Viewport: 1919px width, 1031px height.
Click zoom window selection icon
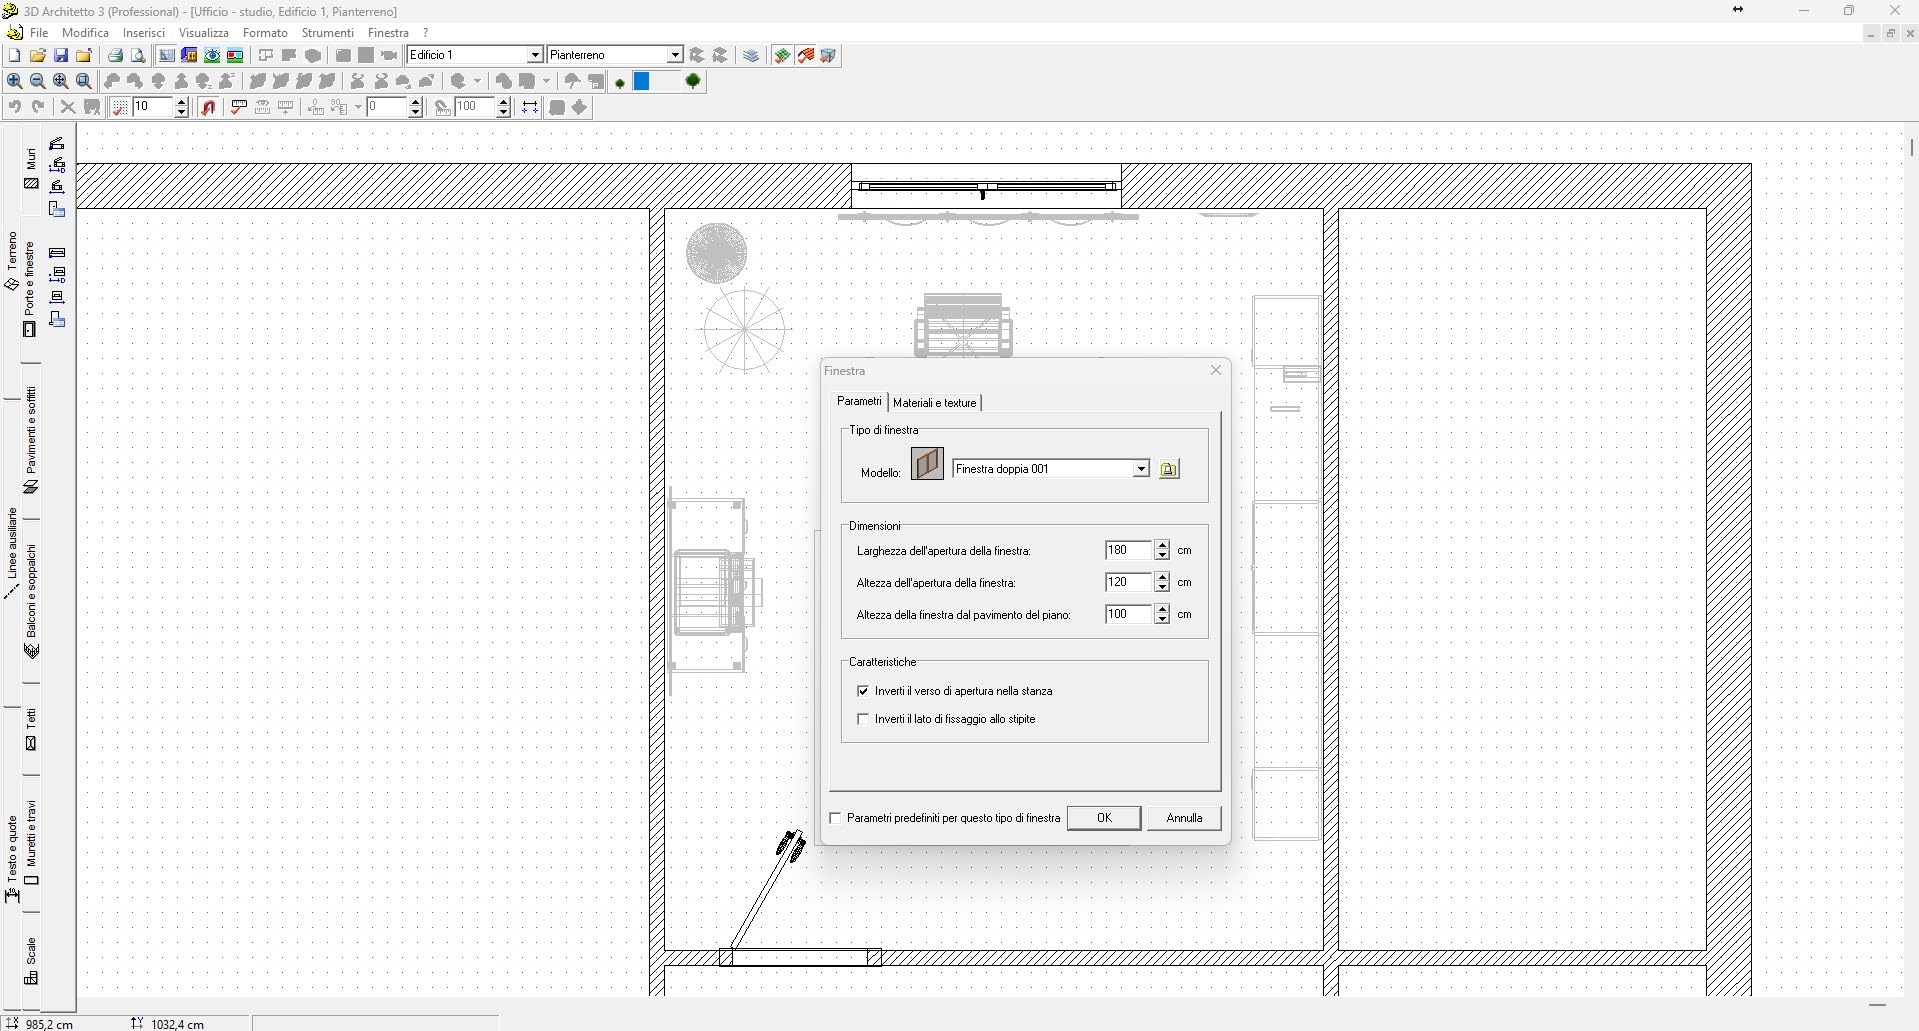(84, 82)
